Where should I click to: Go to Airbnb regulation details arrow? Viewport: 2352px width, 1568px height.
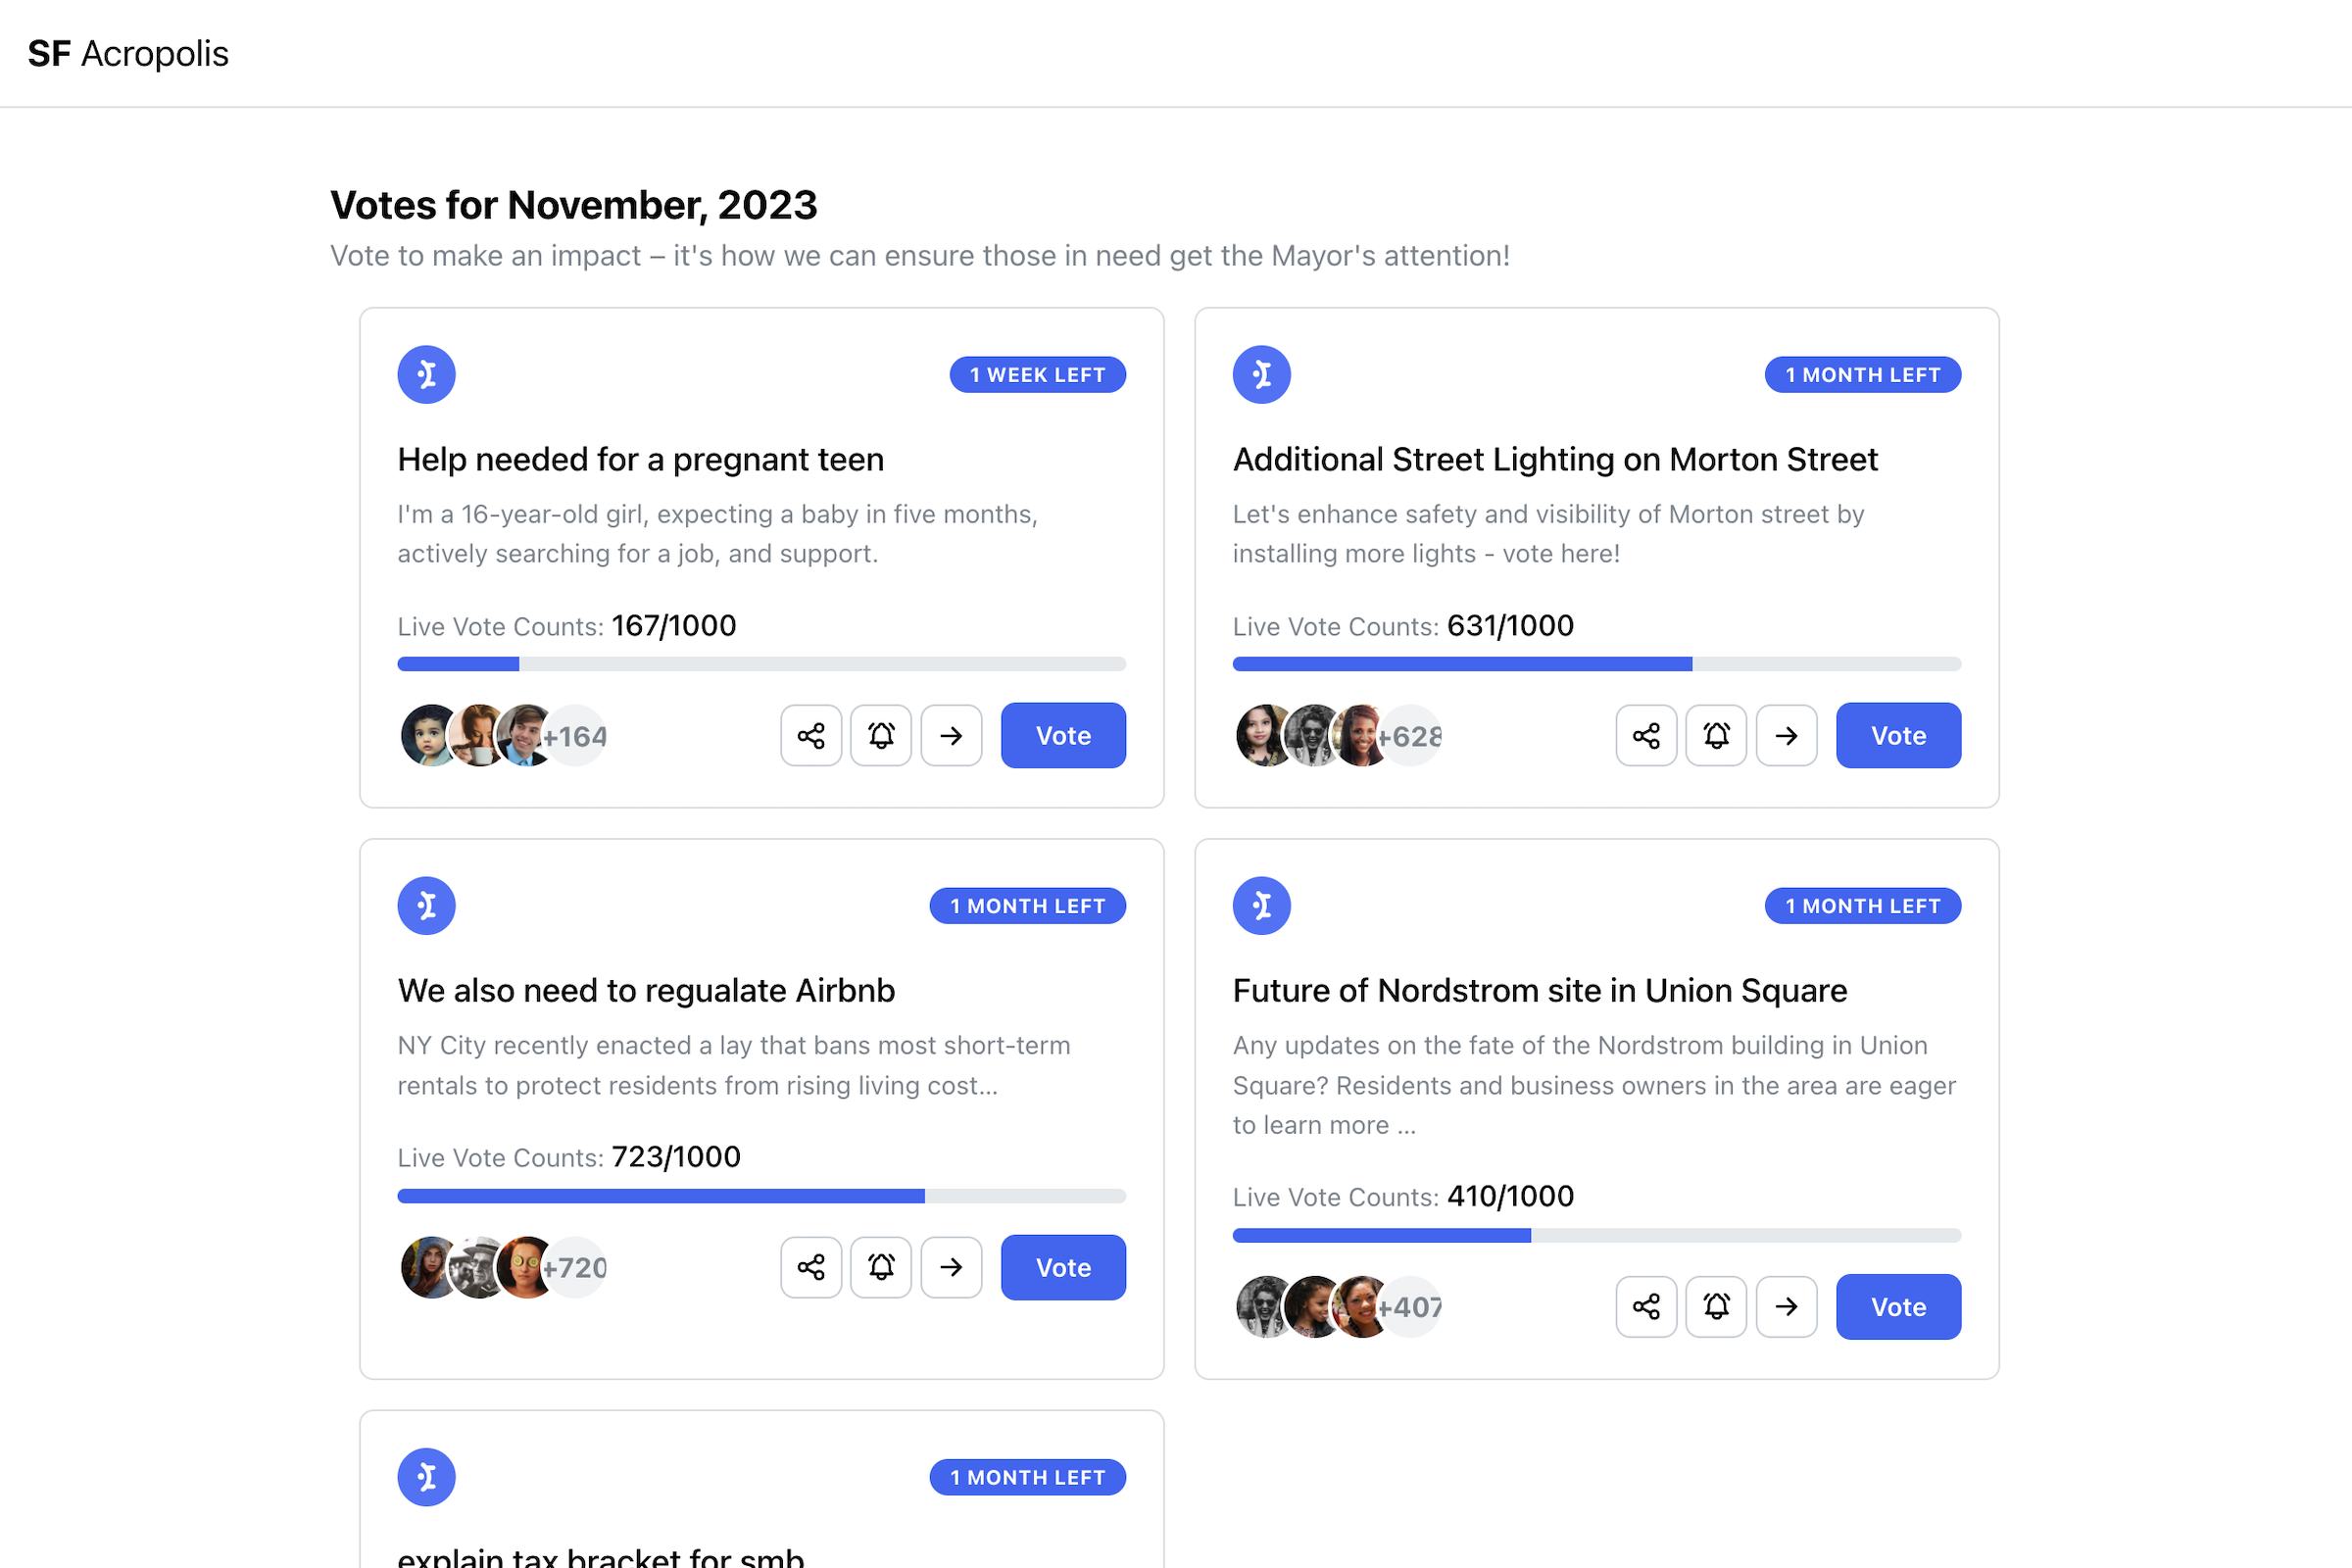[951, 1267]
